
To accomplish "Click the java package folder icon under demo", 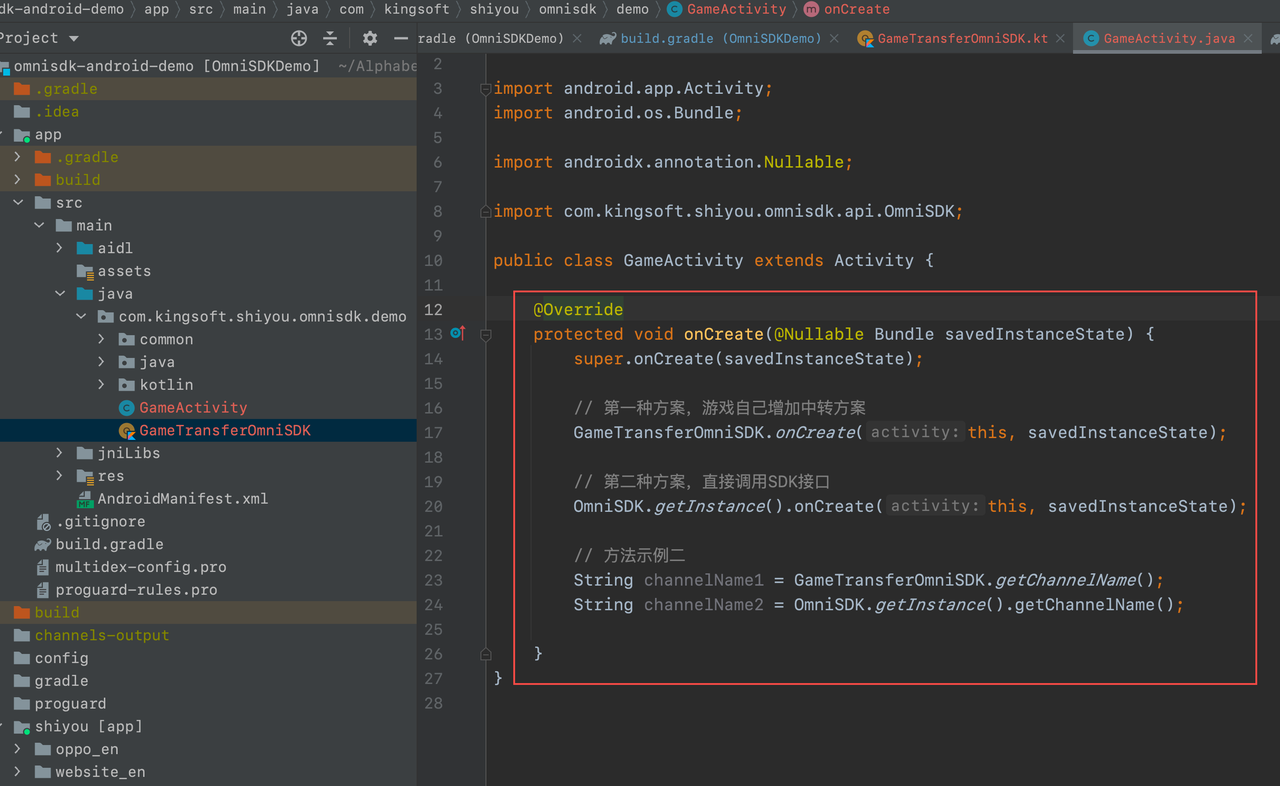I will [126, 362].
